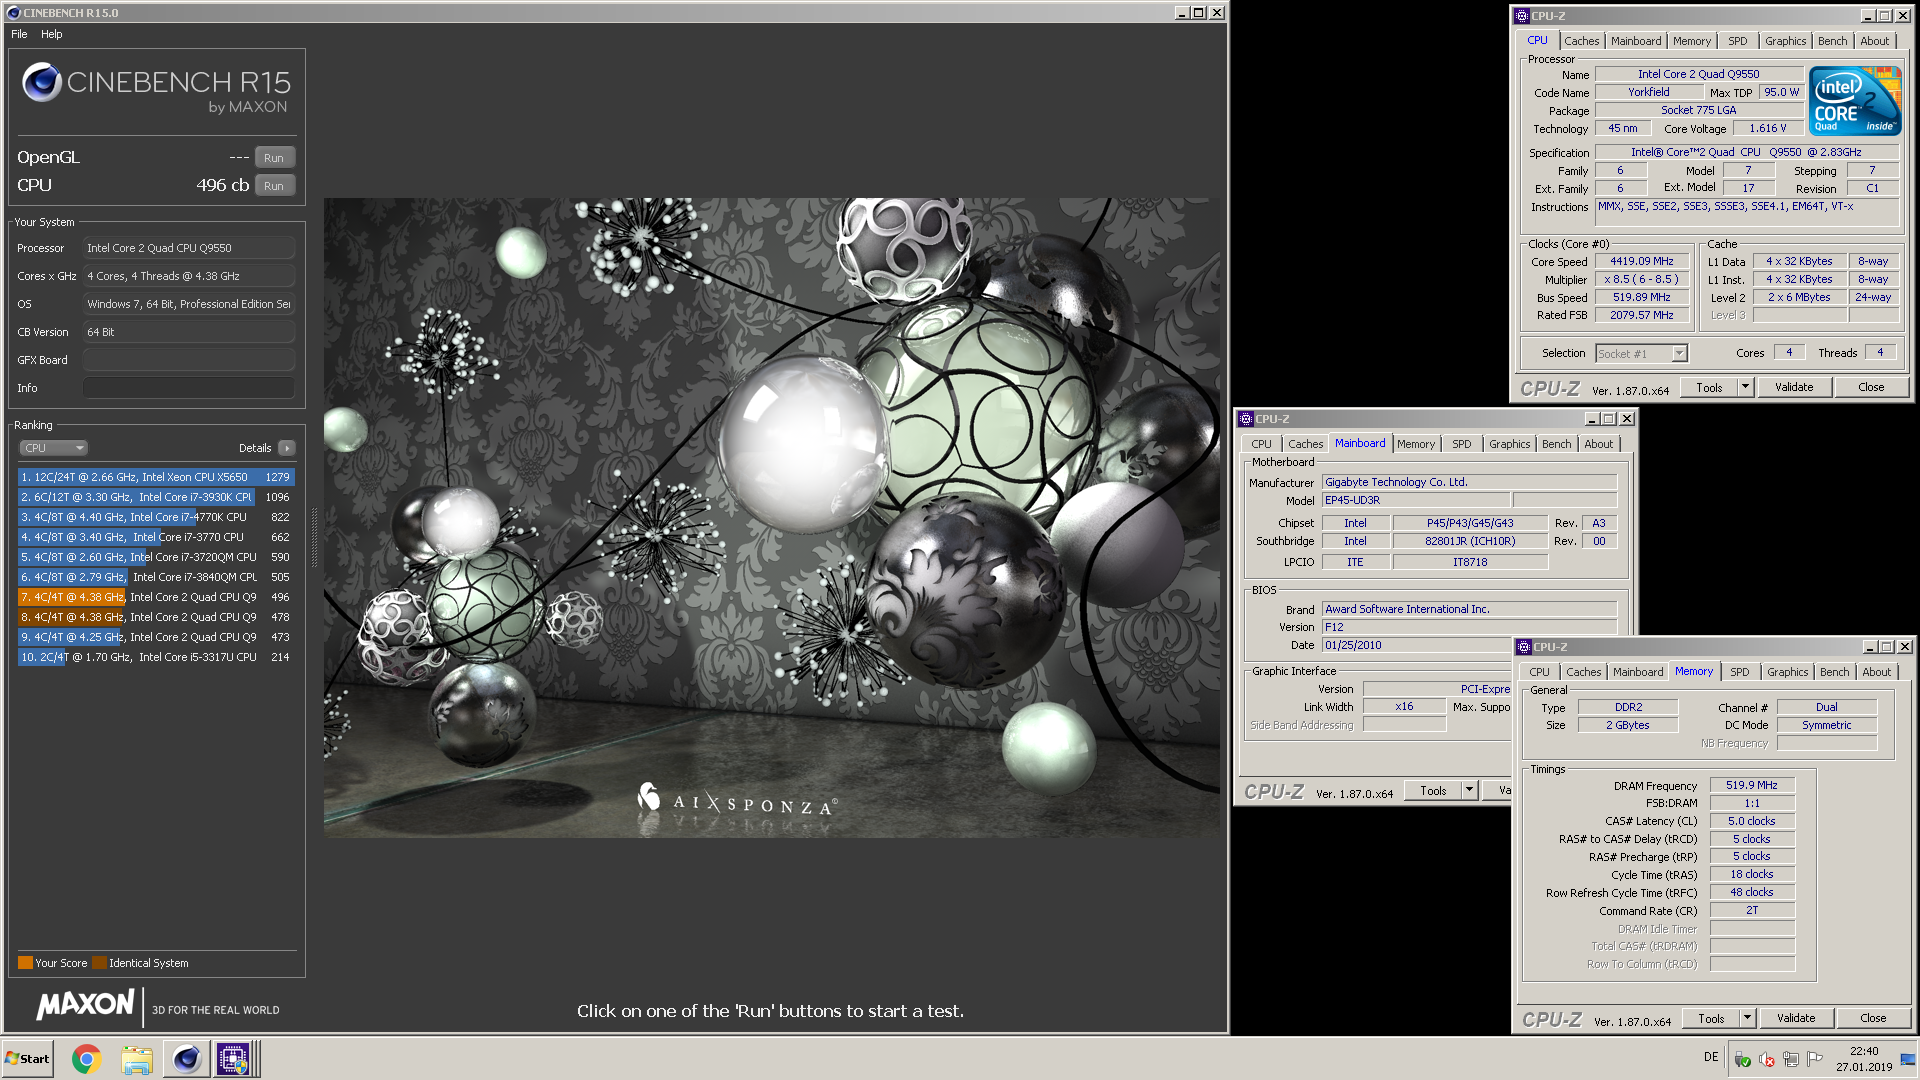Switch to Memory tab in top CPU-Z window
The image size is (1920, 1080).
[1692, 41]
